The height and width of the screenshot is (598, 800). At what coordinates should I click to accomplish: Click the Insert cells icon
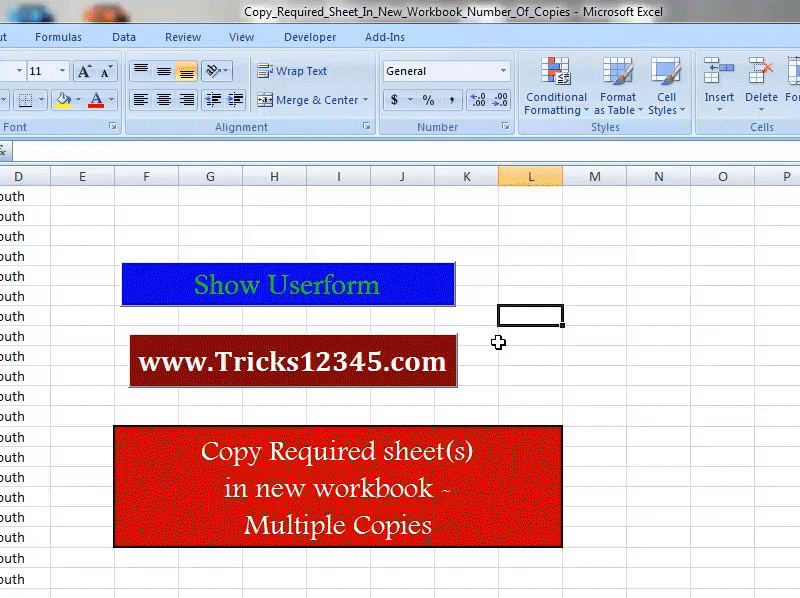719,71
